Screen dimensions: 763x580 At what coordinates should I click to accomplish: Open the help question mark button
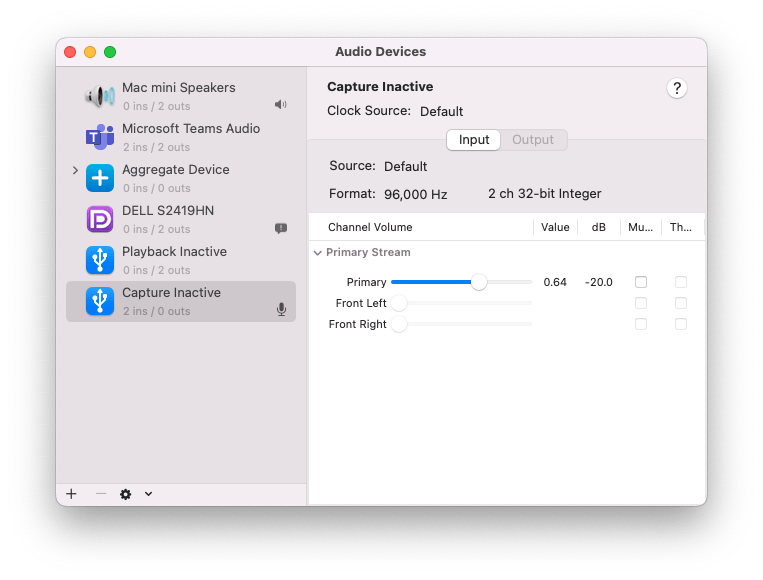[x=676, y=88]
